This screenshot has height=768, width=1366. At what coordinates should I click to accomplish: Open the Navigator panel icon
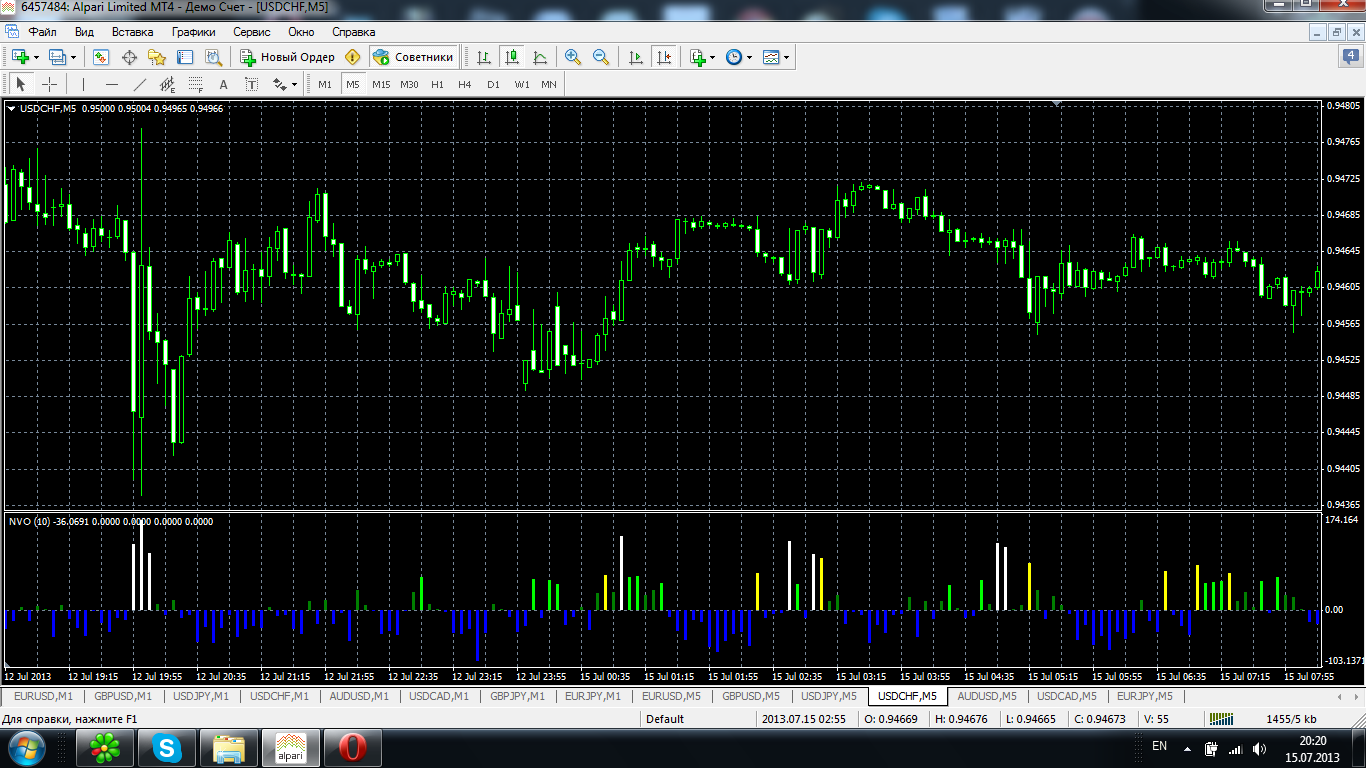157,57
